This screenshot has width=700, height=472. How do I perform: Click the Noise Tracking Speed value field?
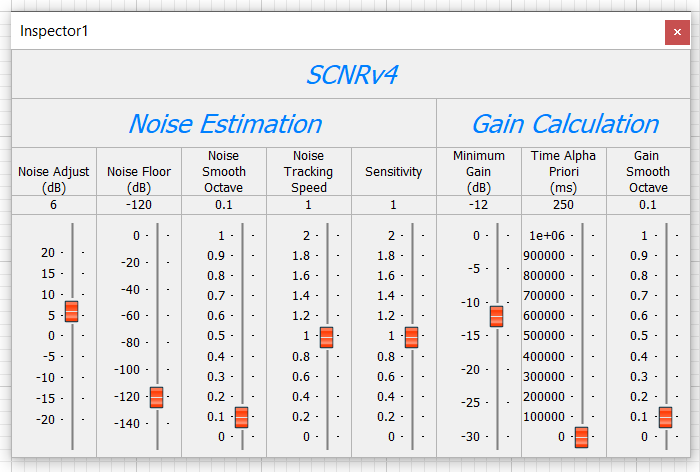(309, 204)
